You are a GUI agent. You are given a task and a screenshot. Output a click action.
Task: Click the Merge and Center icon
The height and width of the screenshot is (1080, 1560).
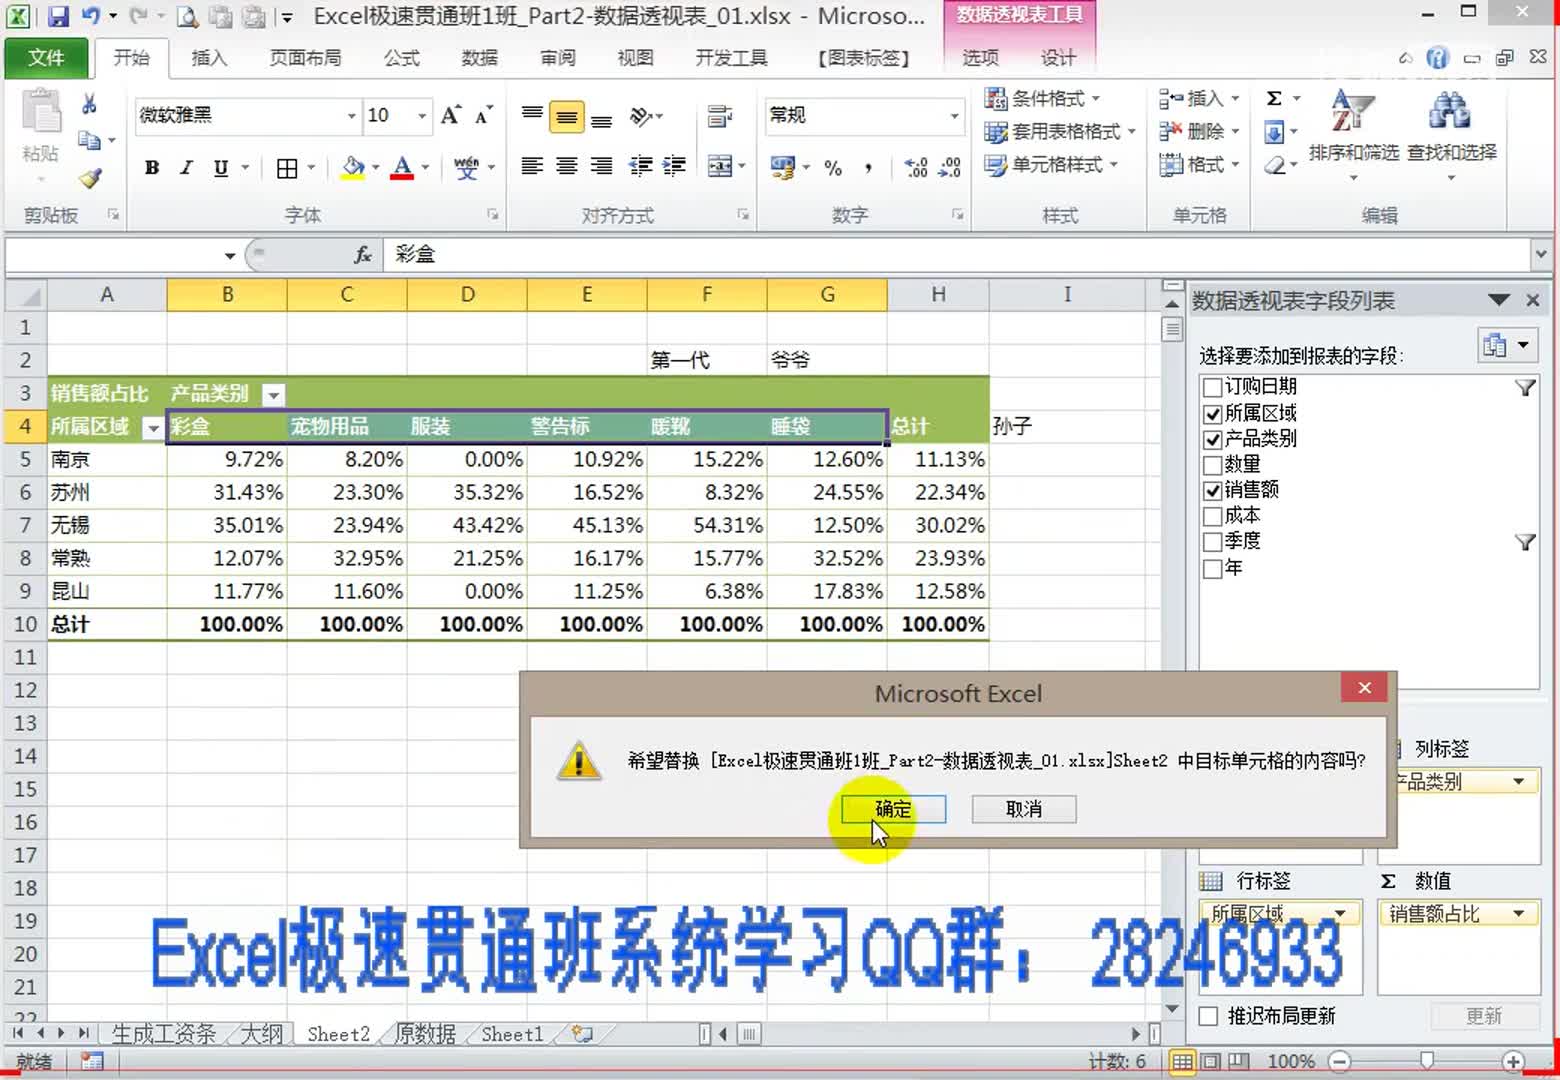[720, 167]
